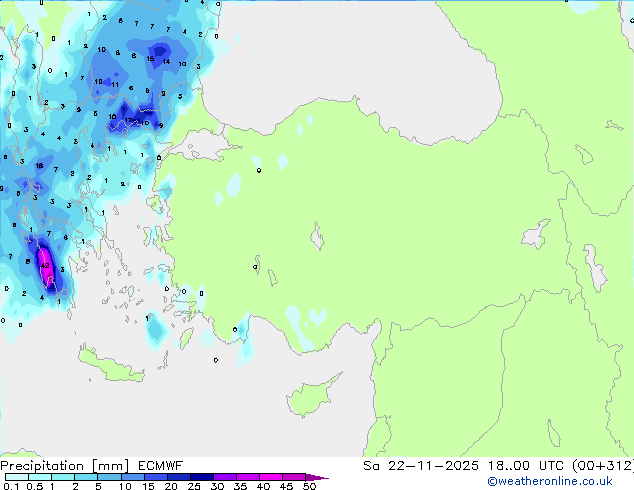Click the 25 to 30 mm navy swatch

201,477
